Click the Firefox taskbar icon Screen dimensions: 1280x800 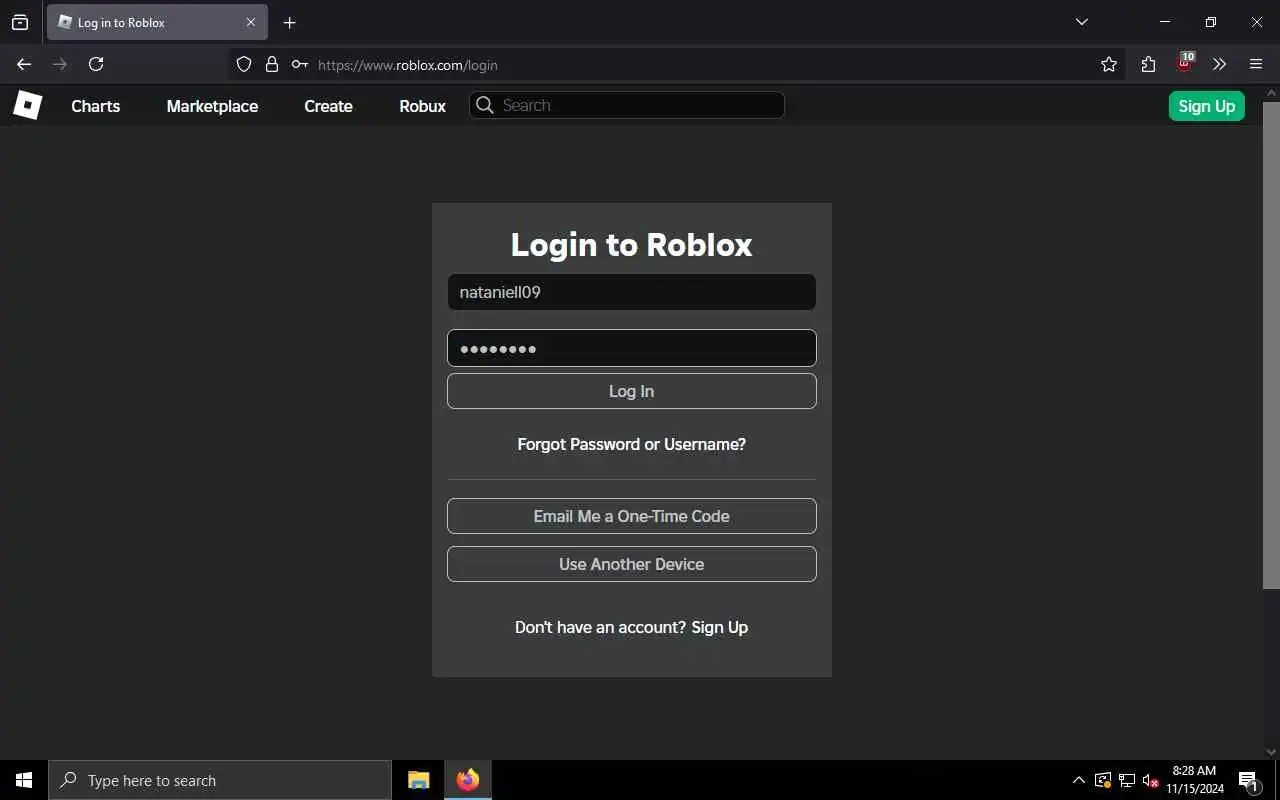[x=467, y=780]
